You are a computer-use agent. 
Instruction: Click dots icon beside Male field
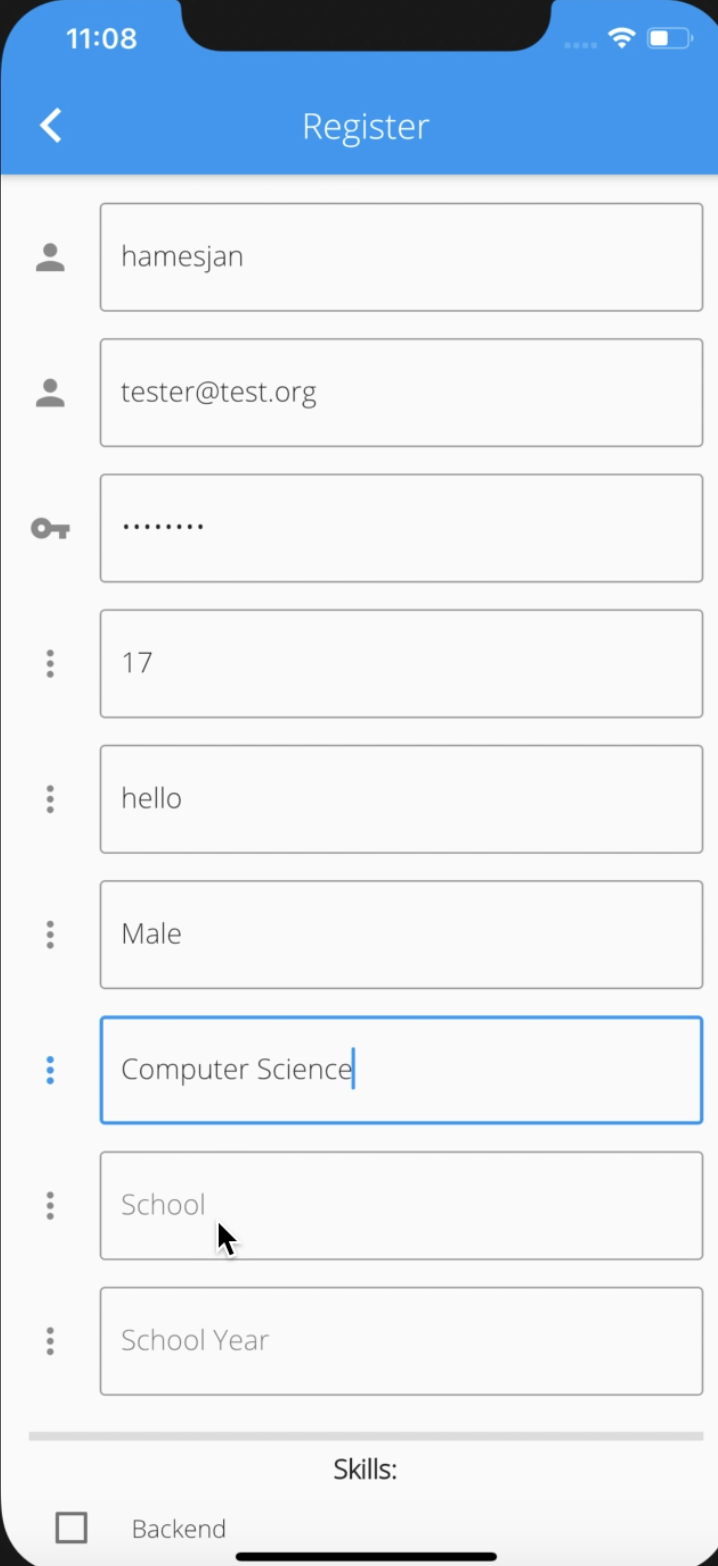click(x=50, y=935)
